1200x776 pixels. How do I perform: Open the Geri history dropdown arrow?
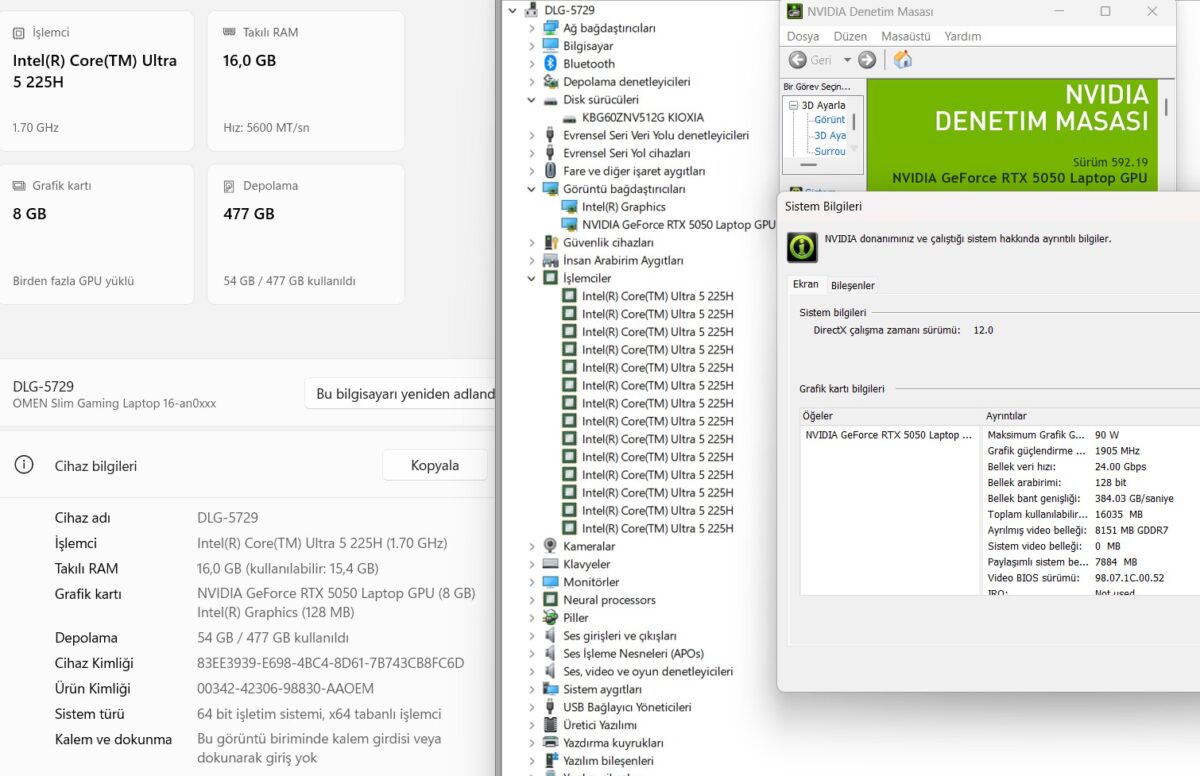tap(847, 60)
